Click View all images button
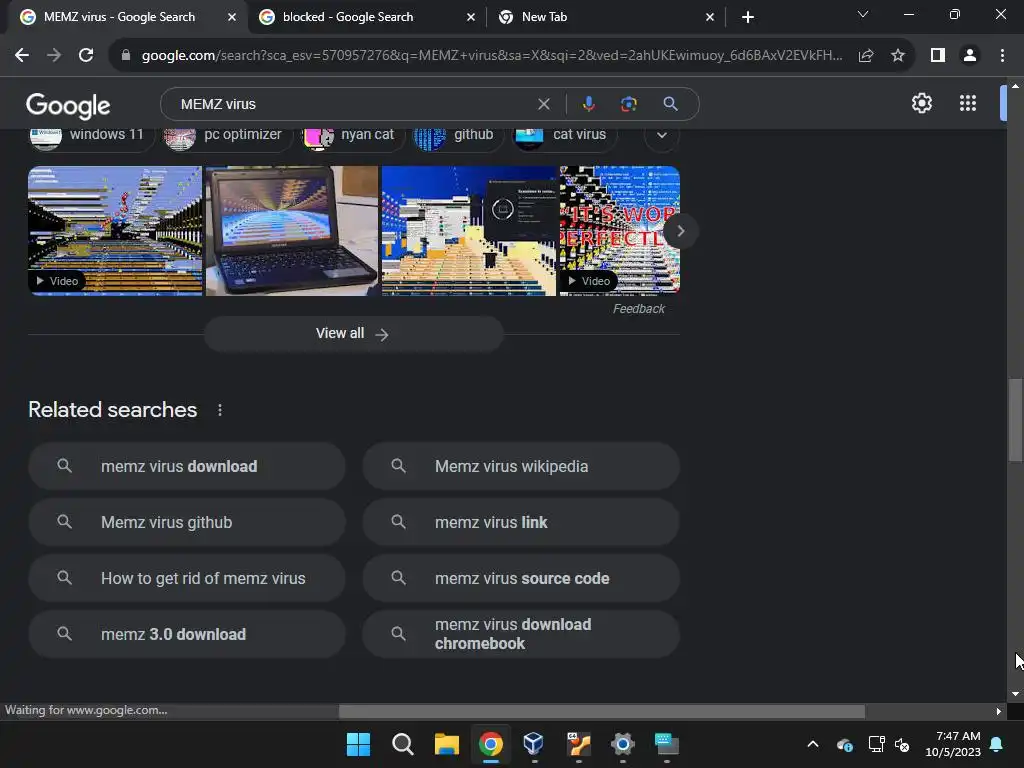The width and height of the screenshot is (1024, 768). 353,334
